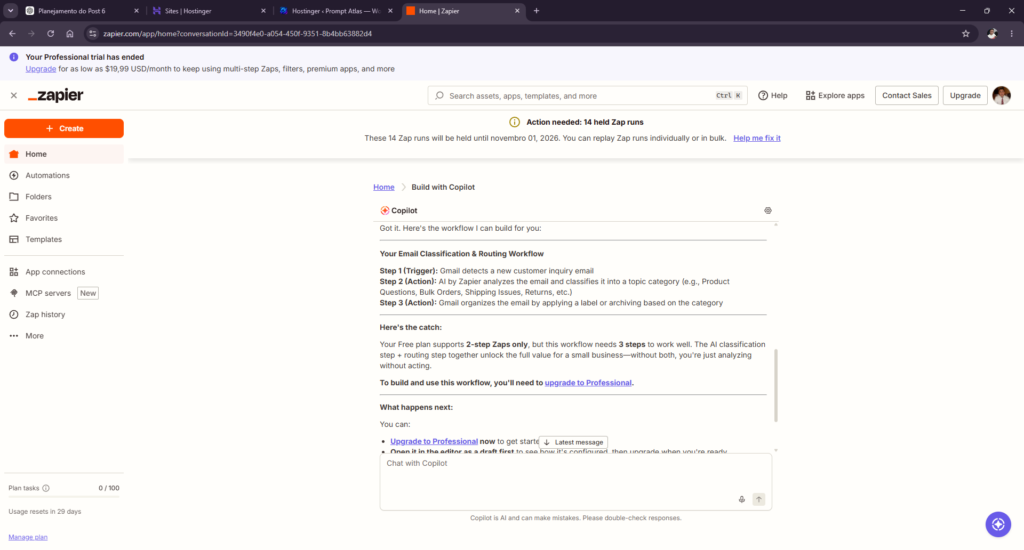Click the upgrade to Professional inline link

588,383
